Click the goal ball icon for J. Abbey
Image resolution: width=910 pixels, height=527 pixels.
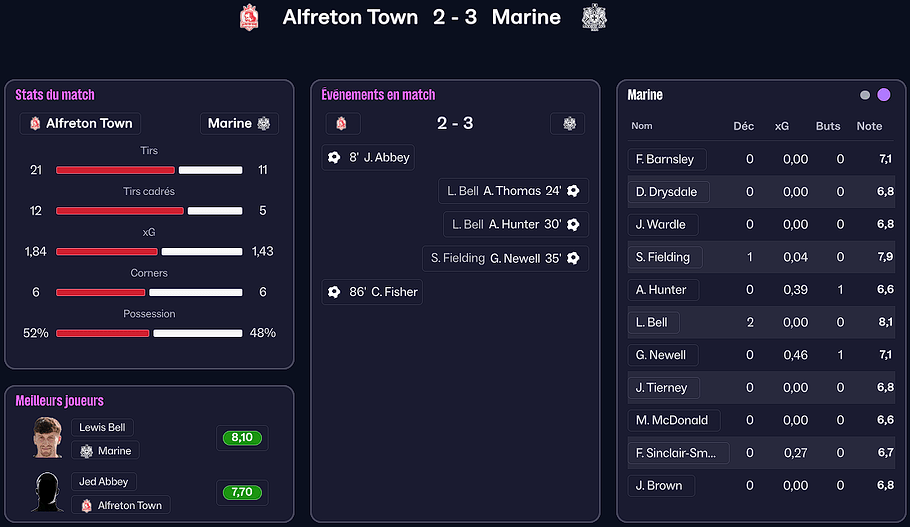(x=334, y=157)
